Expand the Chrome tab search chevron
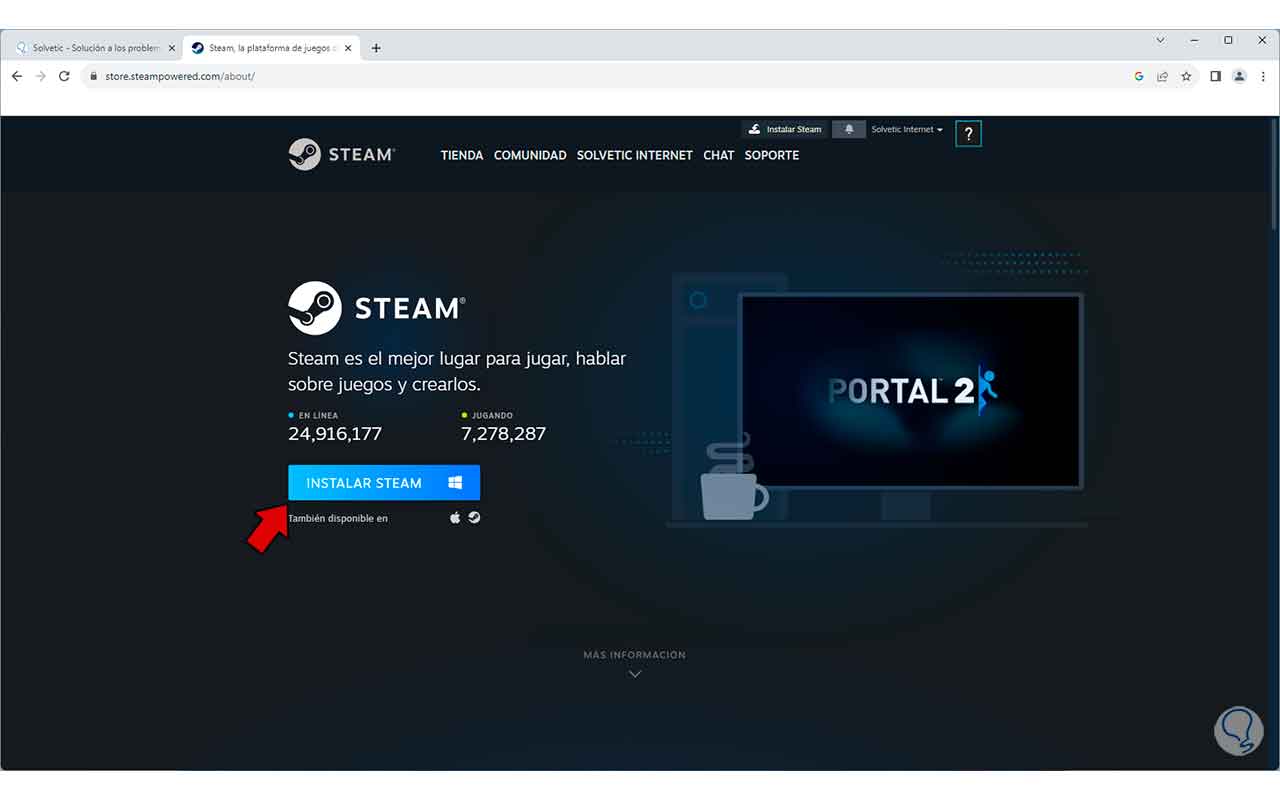The height and width of the screenshot is (800, 1280). (x=1161, y=41)
